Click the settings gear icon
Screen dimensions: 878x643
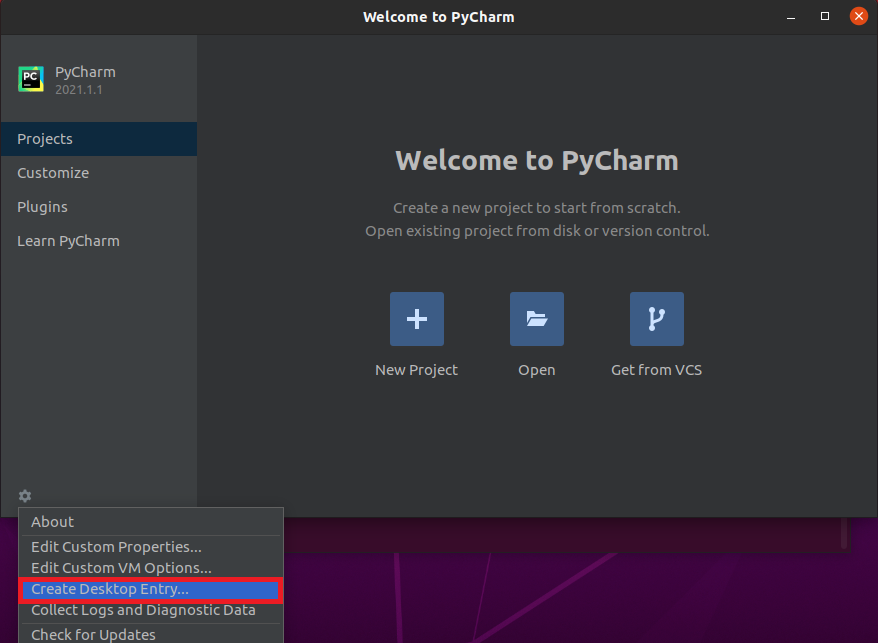click(x=25, y=496)
